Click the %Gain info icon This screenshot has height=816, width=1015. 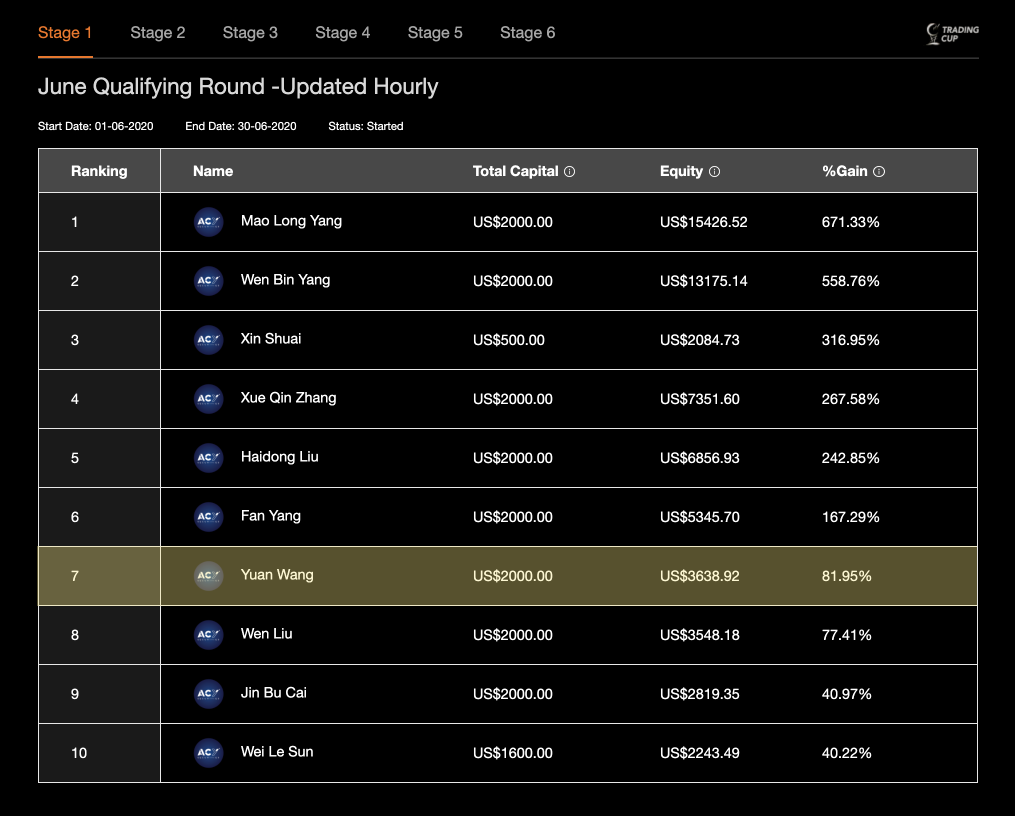point(879,171)
